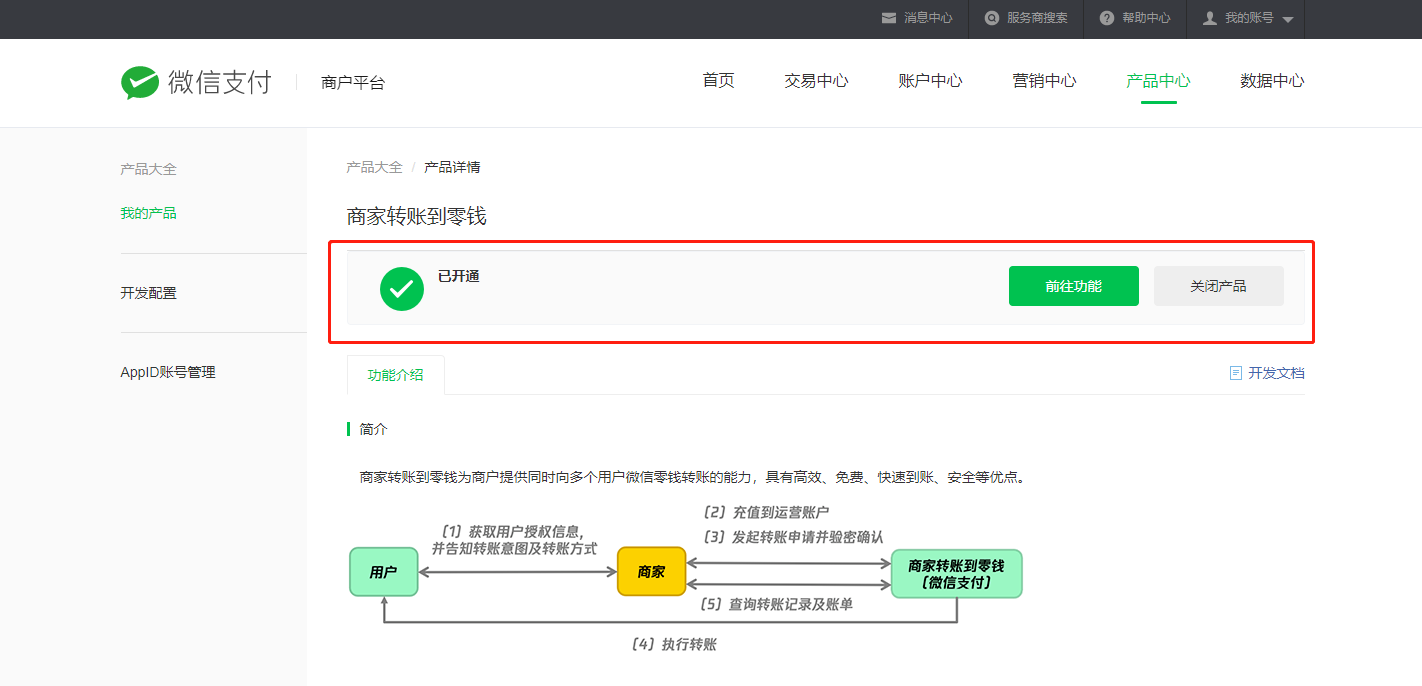Switch to 营销中心 navigation tab
Viewport: 1422px width, 686px height.
pos(1045,81)
